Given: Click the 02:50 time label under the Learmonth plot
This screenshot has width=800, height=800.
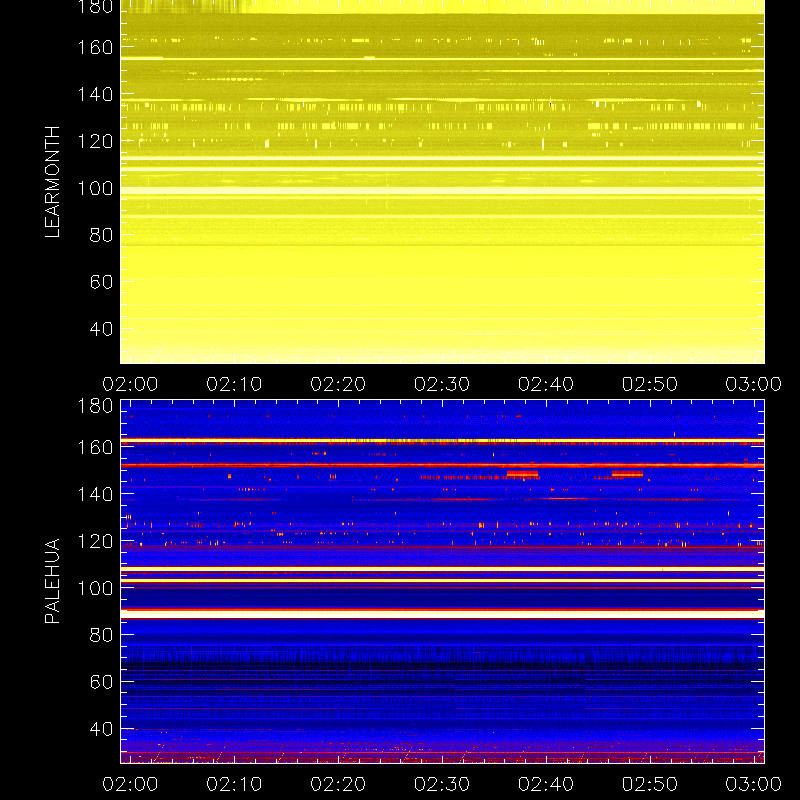Looking at the screenshot, I should click(650, 384).
